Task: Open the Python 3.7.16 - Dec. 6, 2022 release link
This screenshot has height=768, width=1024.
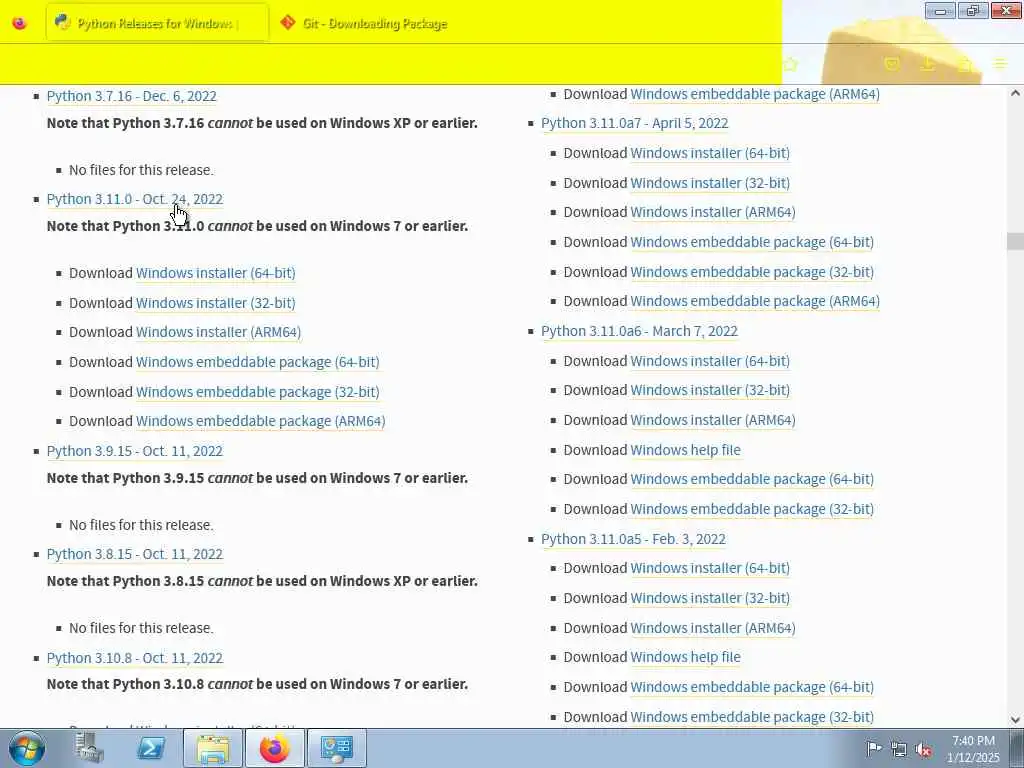Action: click(x=131, y=96)
